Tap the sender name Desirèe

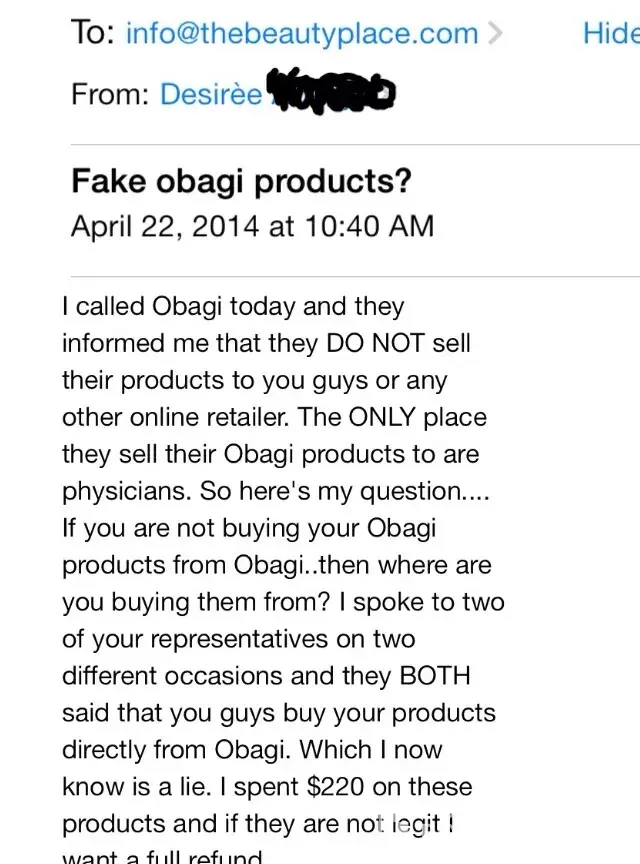coord(211,94)
